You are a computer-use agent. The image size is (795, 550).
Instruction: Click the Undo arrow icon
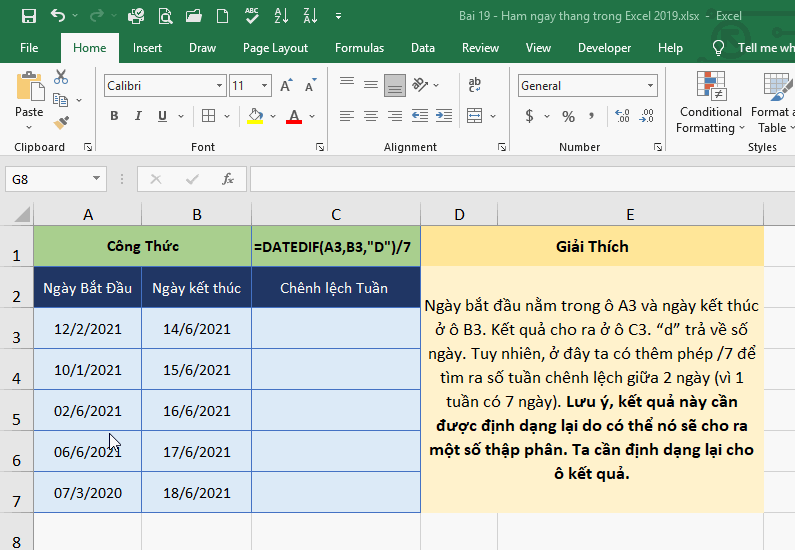pos(58,16)
